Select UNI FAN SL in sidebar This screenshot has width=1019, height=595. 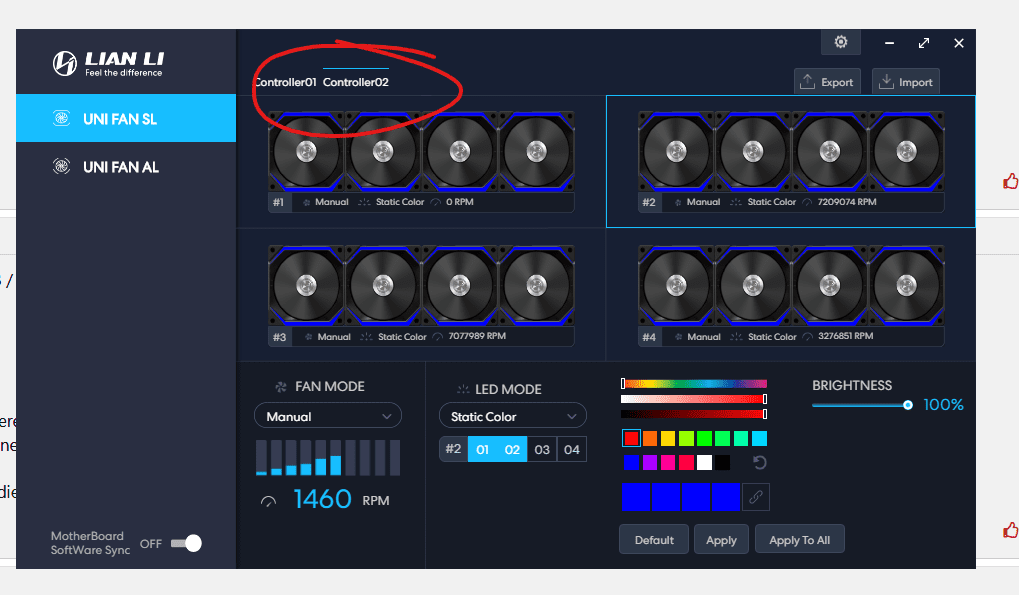pos(126,118)
